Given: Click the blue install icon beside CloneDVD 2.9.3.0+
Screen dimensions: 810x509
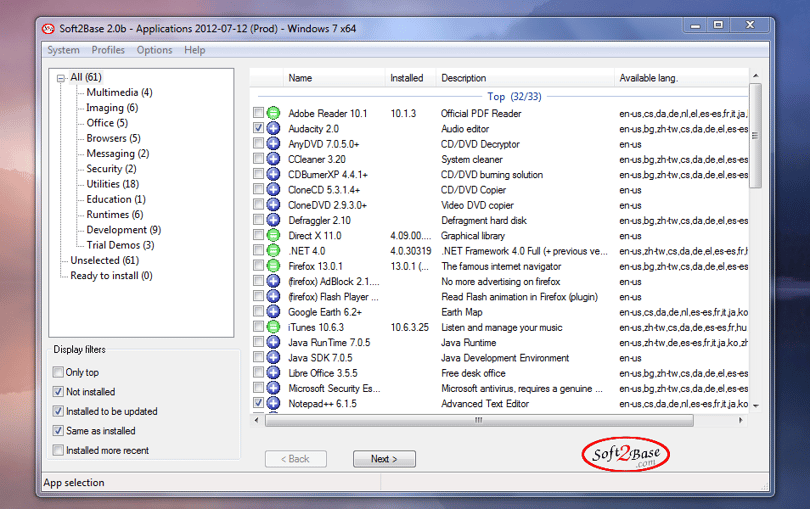Looking at the screenshot, I should click(x=273, y=204).
